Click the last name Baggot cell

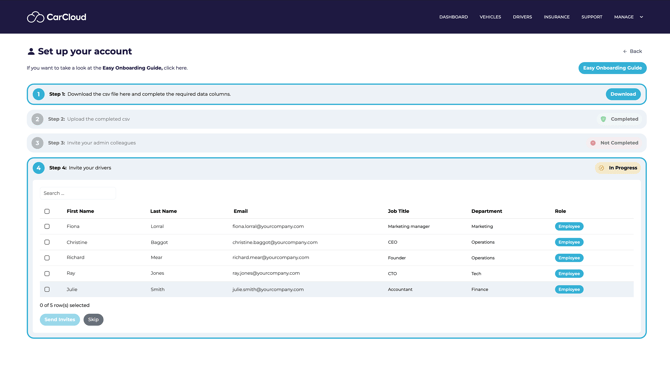pyautogui.click(x=159, y=242)
